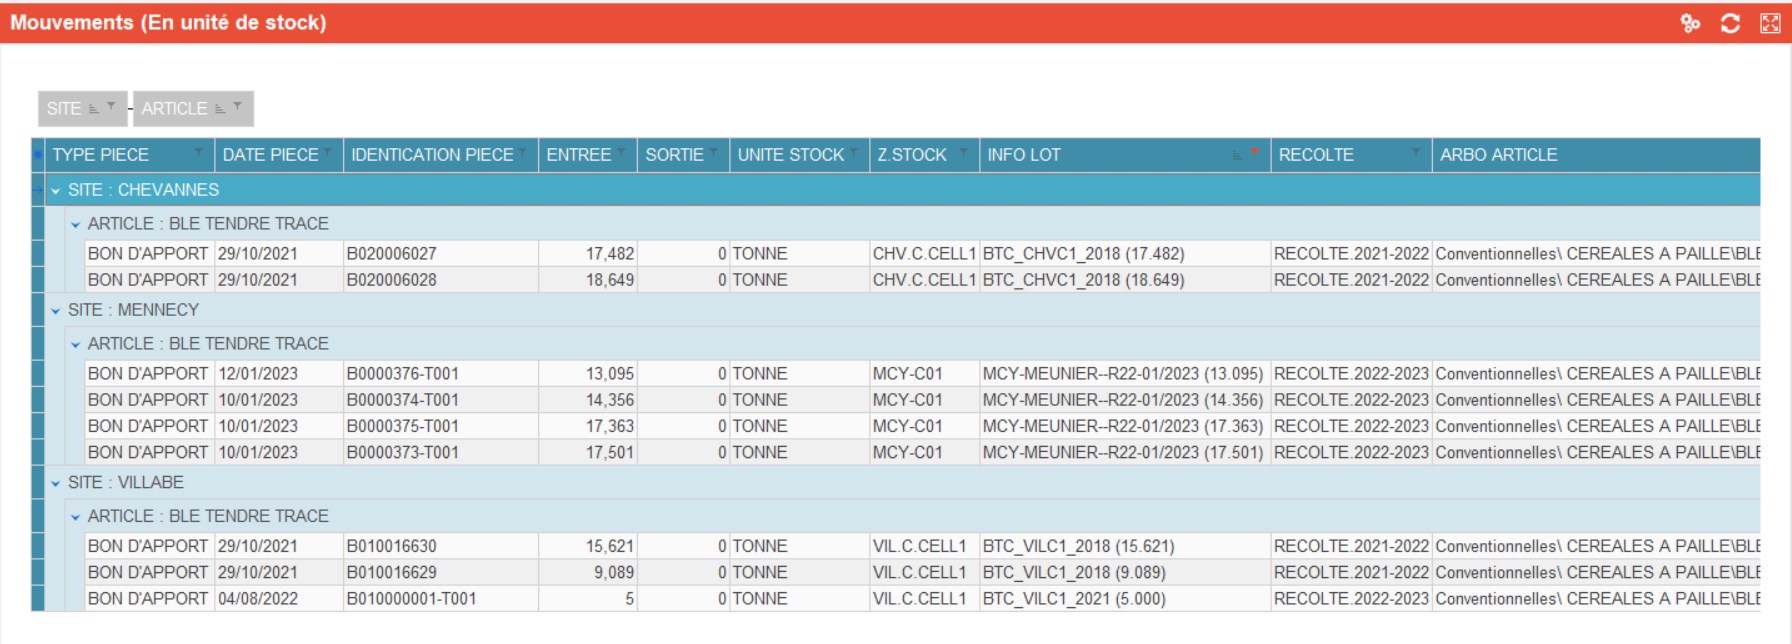This screenshot has height=644, width=1792.
Task: Sort by the SORTIE column header
Action: pyautogui.click(x=674, y=155)
